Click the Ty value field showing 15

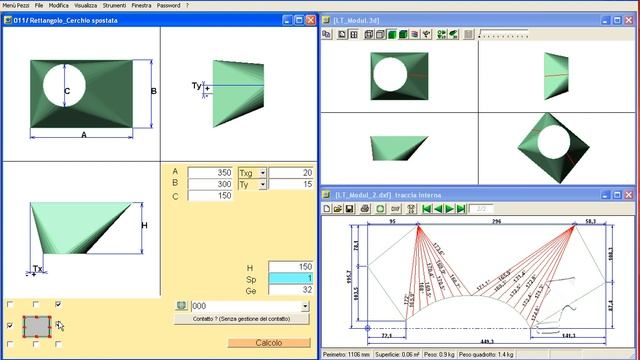291,184
